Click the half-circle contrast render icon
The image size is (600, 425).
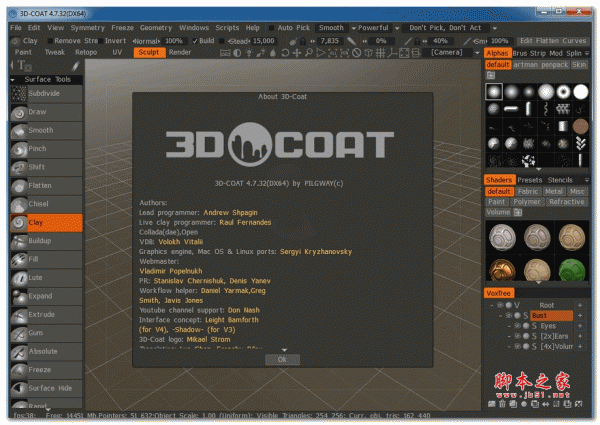237,53
